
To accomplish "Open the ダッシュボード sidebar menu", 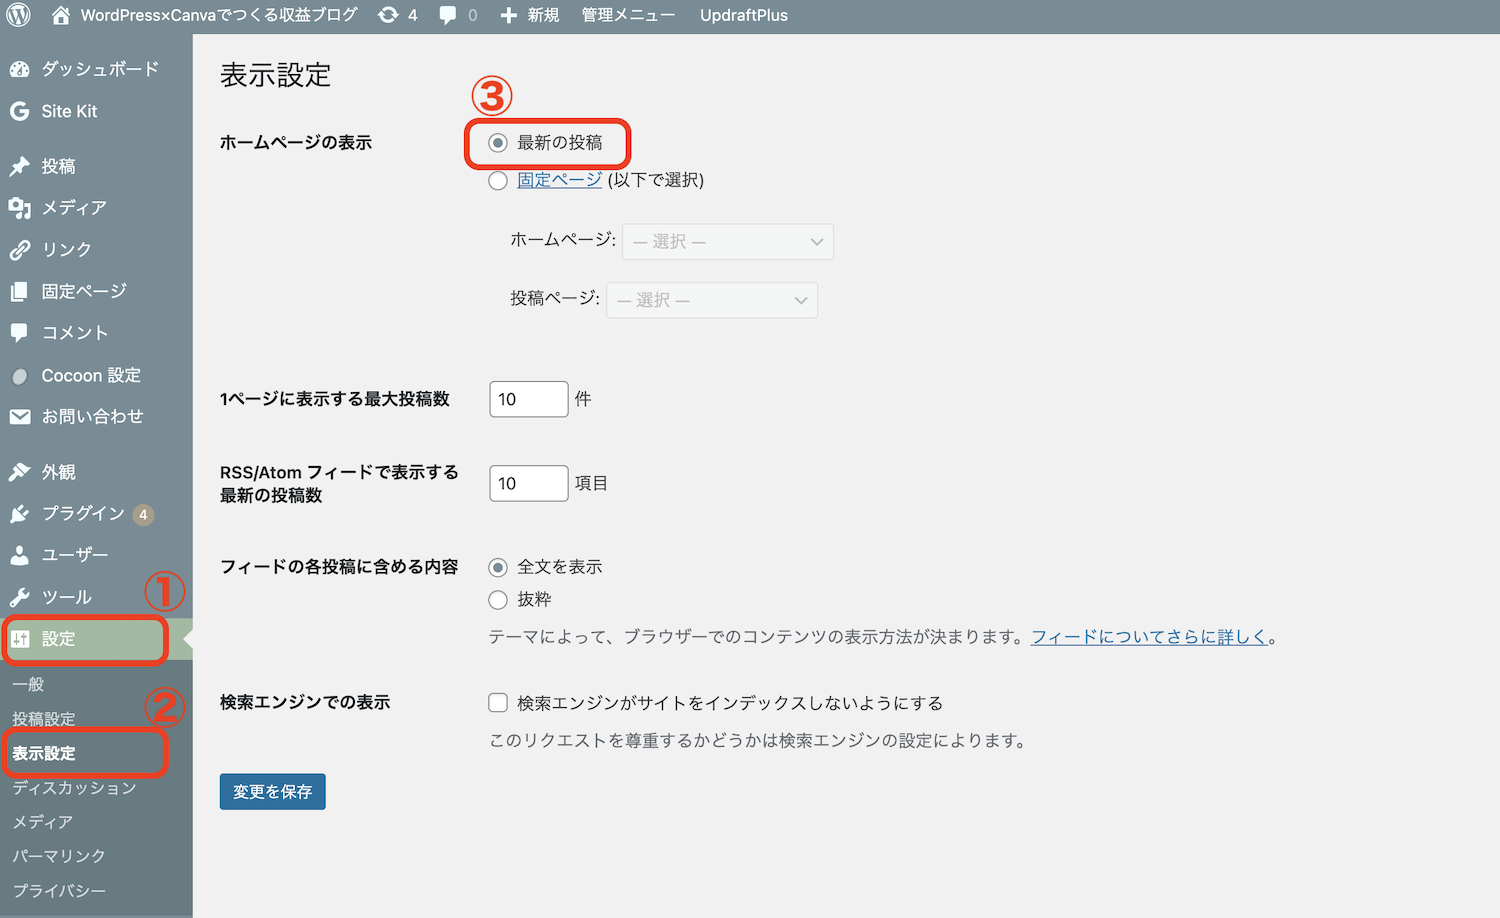I will [x=98, y=69].
